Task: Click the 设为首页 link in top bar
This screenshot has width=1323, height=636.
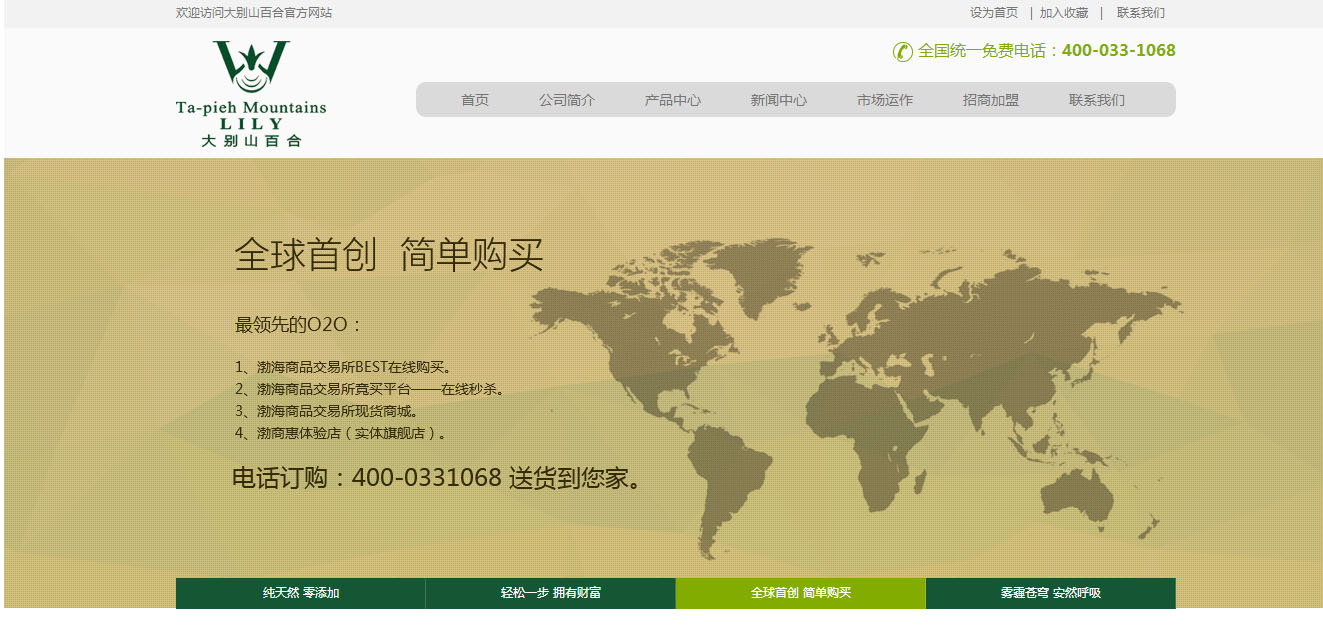Action: pos(993,13)
